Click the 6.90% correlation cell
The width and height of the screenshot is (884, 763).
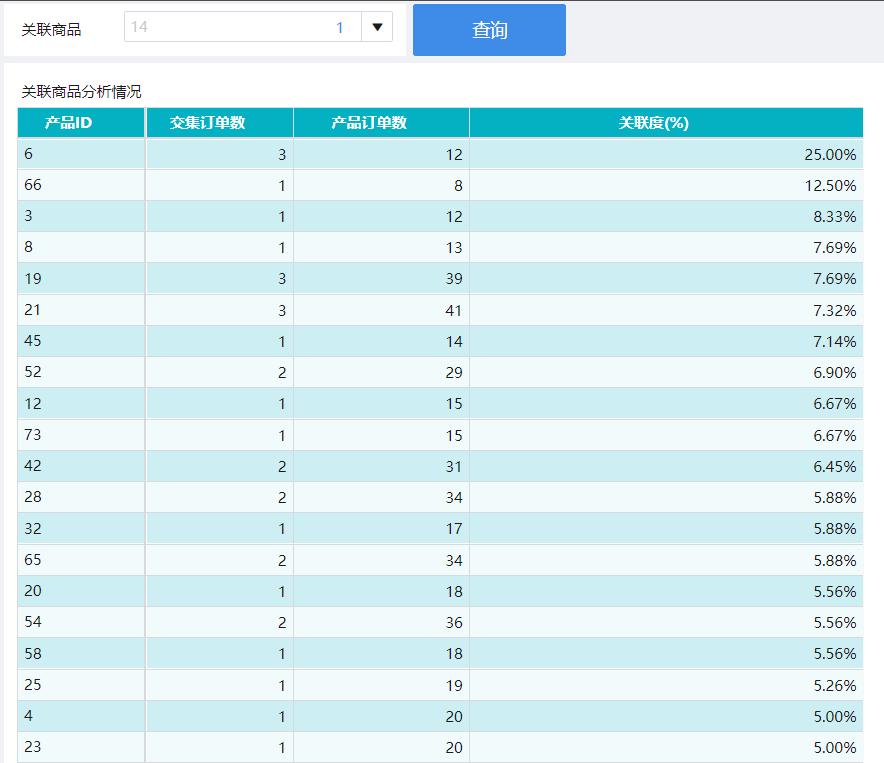665,372
